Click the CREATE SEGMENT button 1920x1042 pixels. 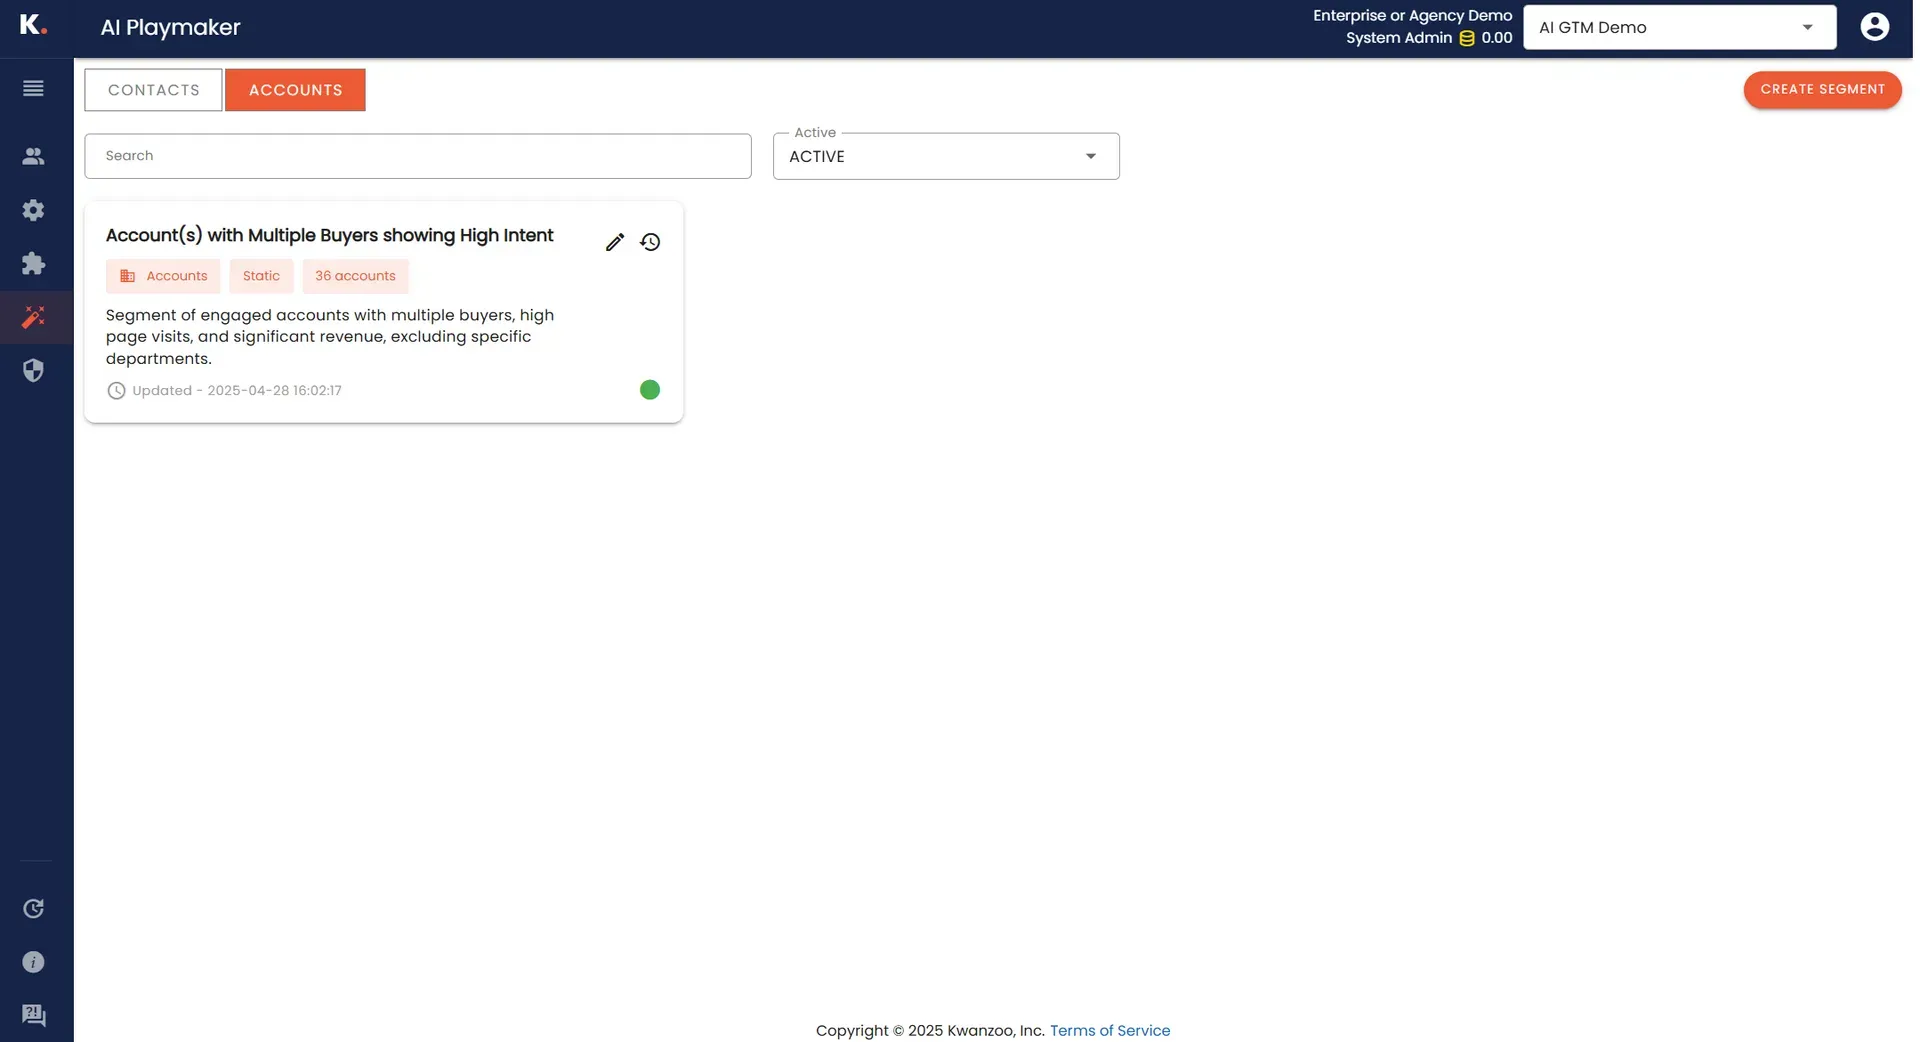click(x=1822, y=89)
